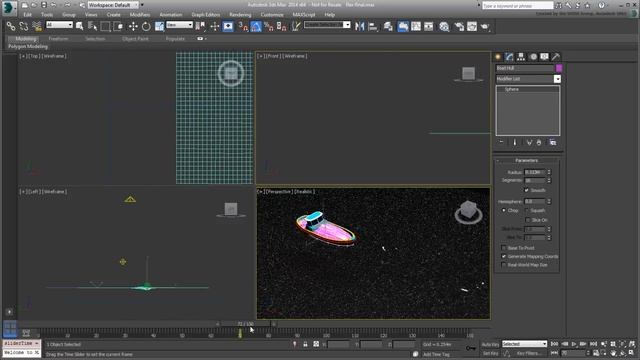
Task: Toggle Generate Mapping Coords checkbox
Action: [x=503, y=256]
